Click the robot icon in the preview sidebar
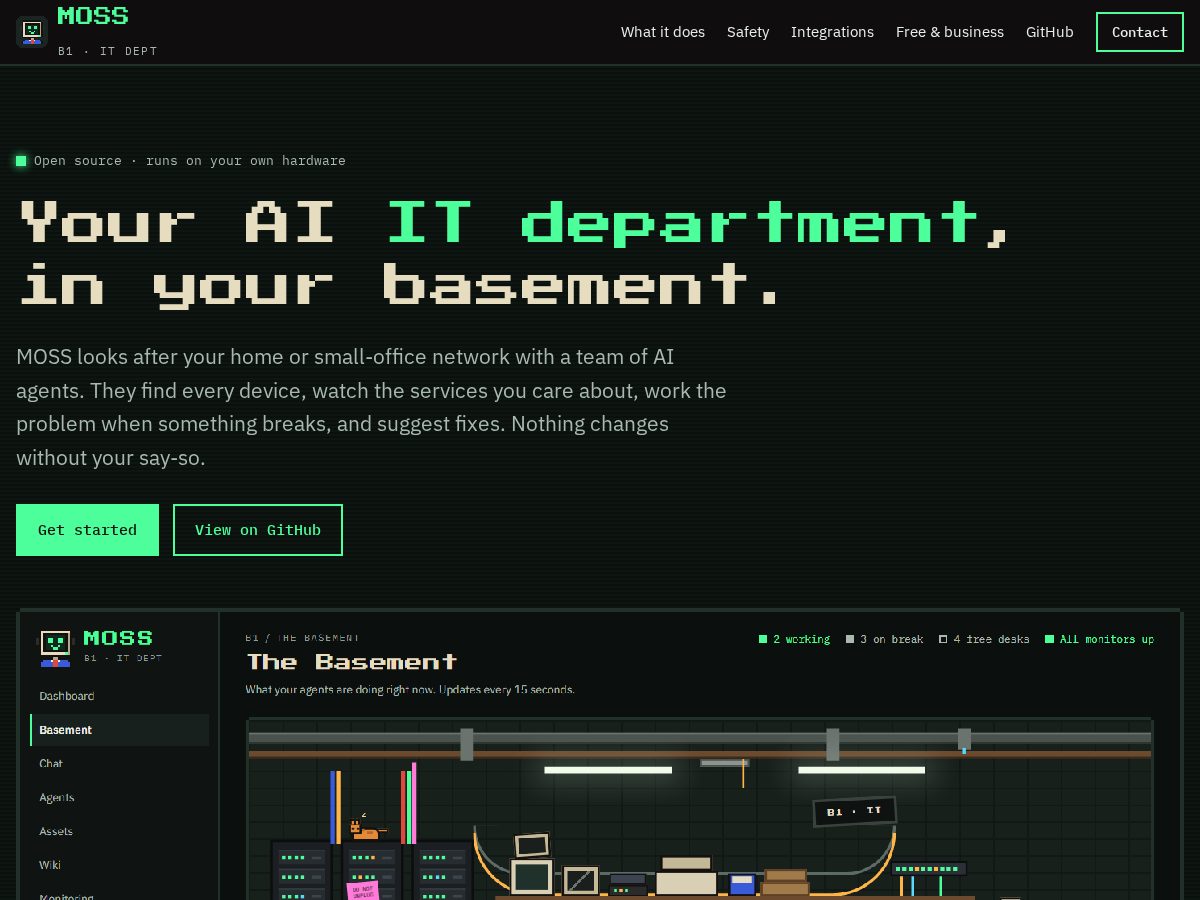The image size is (1200, 900). (55, 648)
